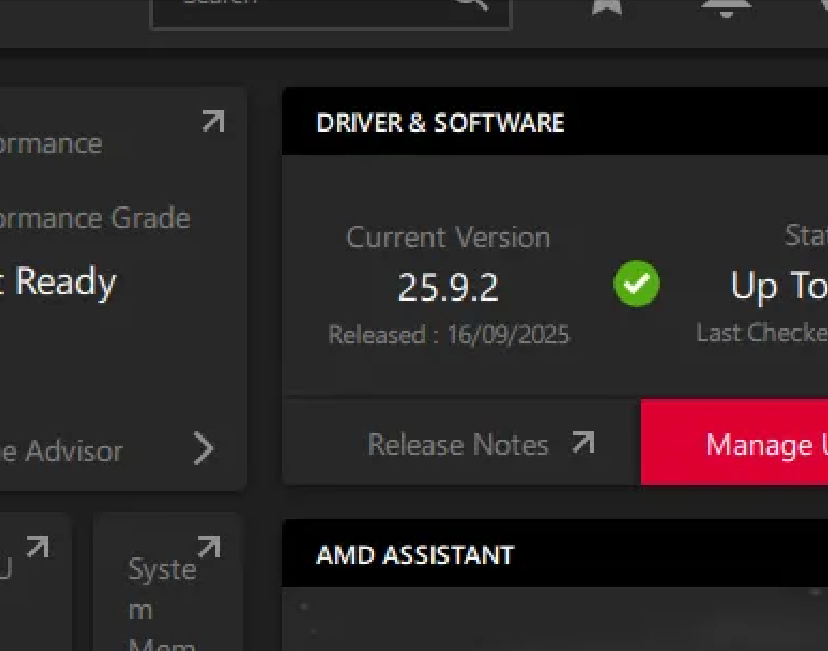Click the DRIVER & SOFTWARE header
Image resolution: width=828 pixels, height=651 pixels.
coord(440,122)
